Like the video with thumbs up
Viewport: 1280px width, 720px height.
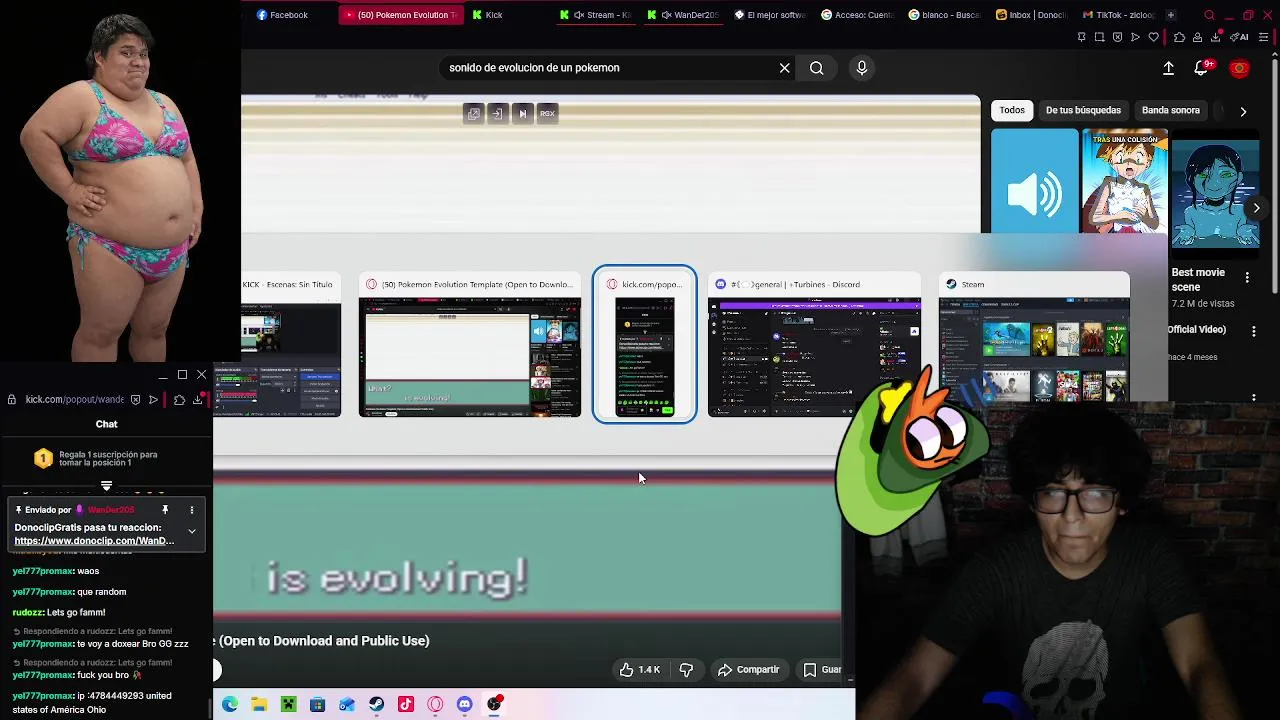[x=639, y=670]
